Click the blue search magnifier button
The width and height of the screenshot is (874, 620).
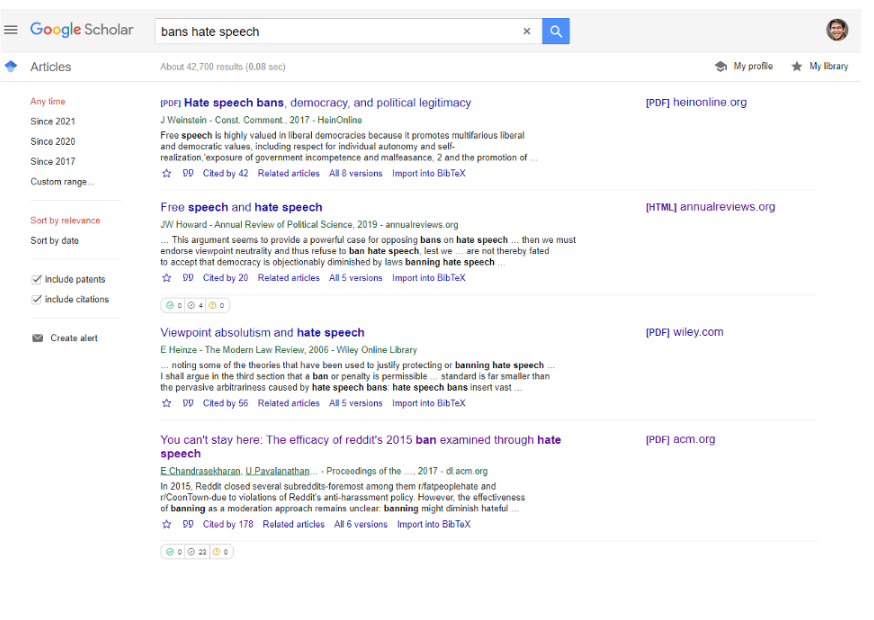click(x=556, y=31)
